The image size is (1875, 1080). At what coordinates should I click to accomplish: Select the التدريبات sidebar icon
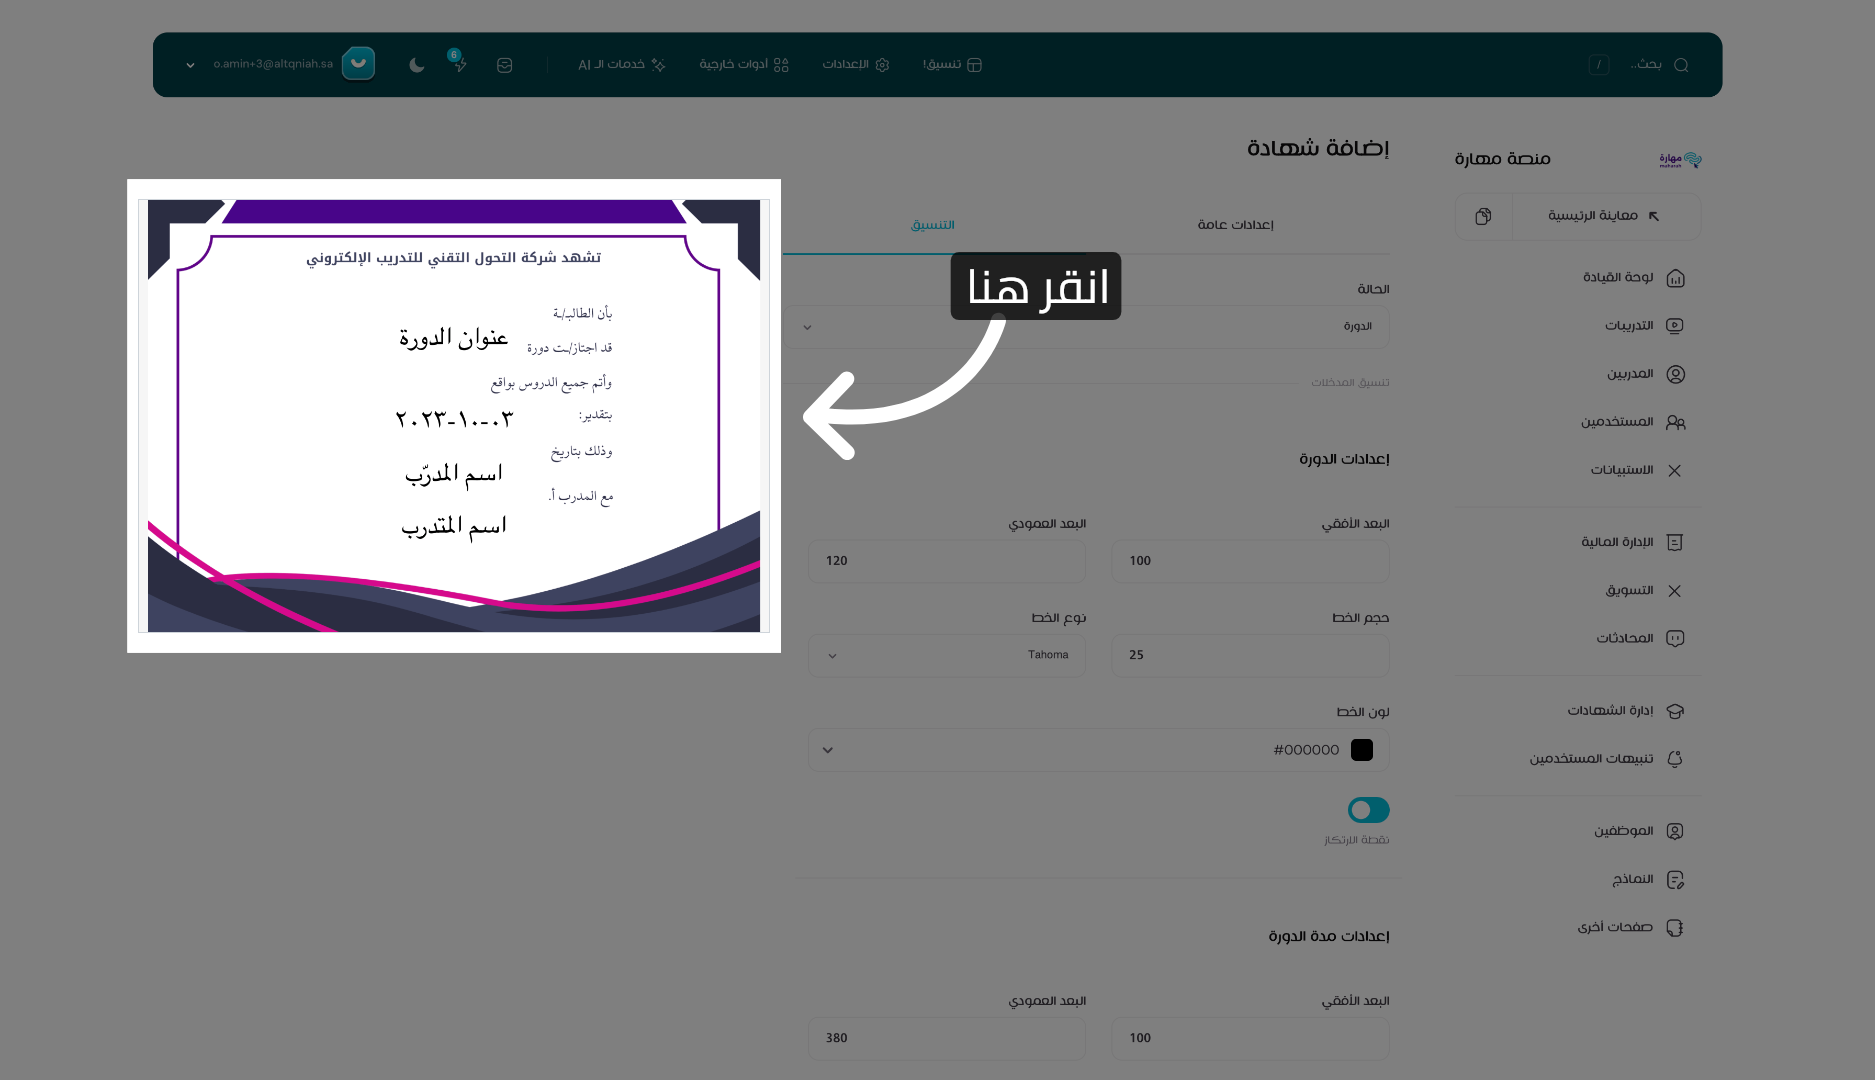(1676, 325)
